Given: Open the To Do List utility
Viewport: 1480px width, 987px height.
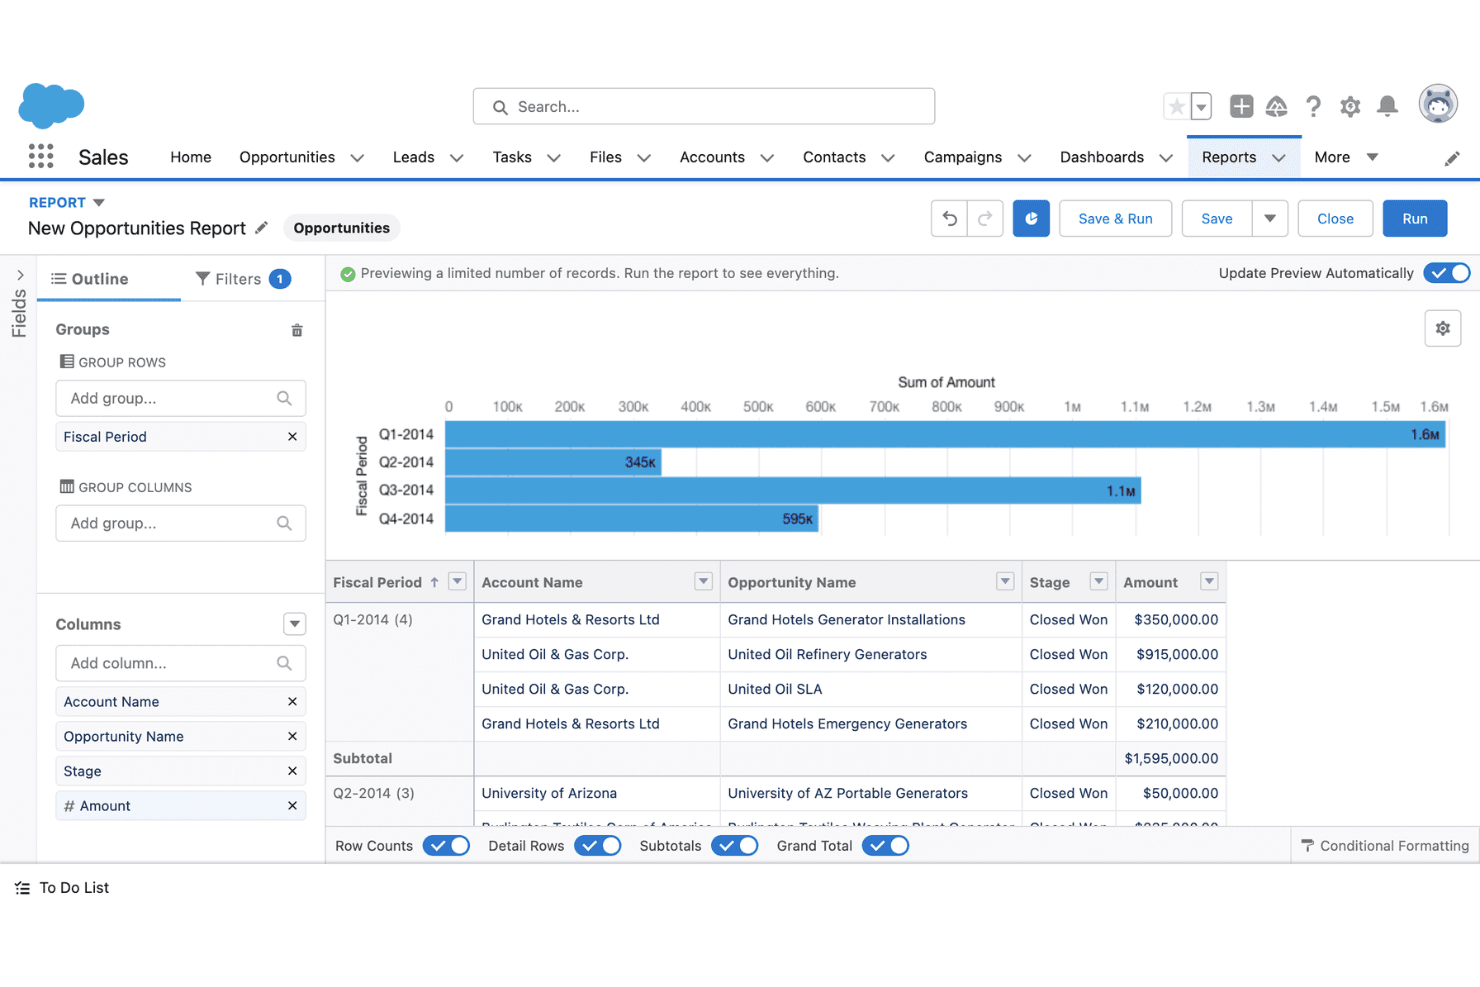Looking at the screenshot, I should 62,888.
